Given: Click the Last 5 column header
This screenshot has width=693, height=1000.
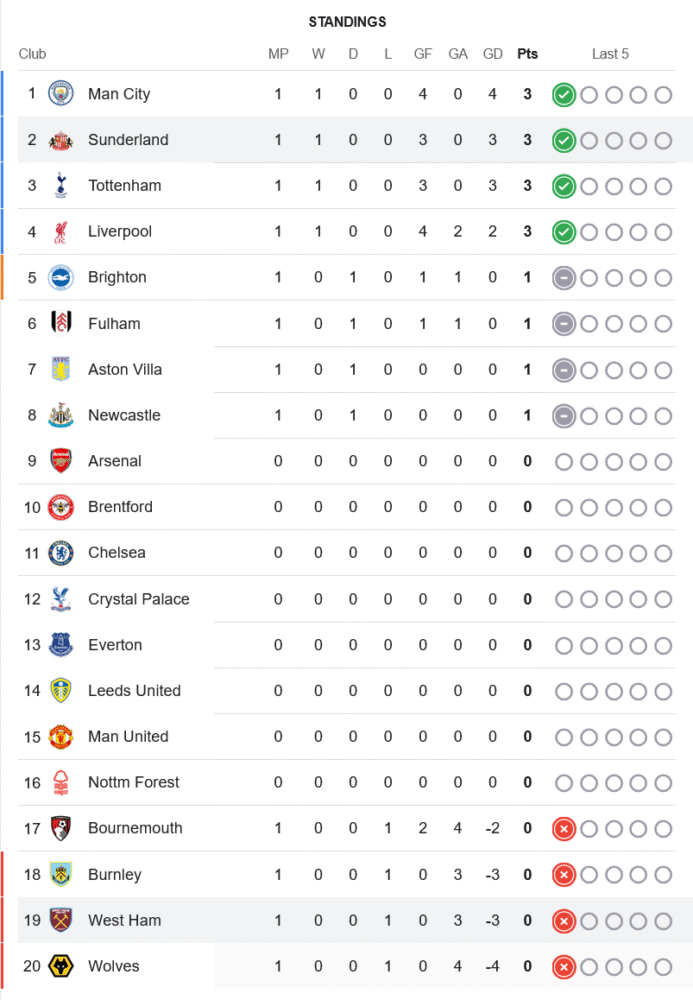Looking at the screenshot, I should point(610,54).
